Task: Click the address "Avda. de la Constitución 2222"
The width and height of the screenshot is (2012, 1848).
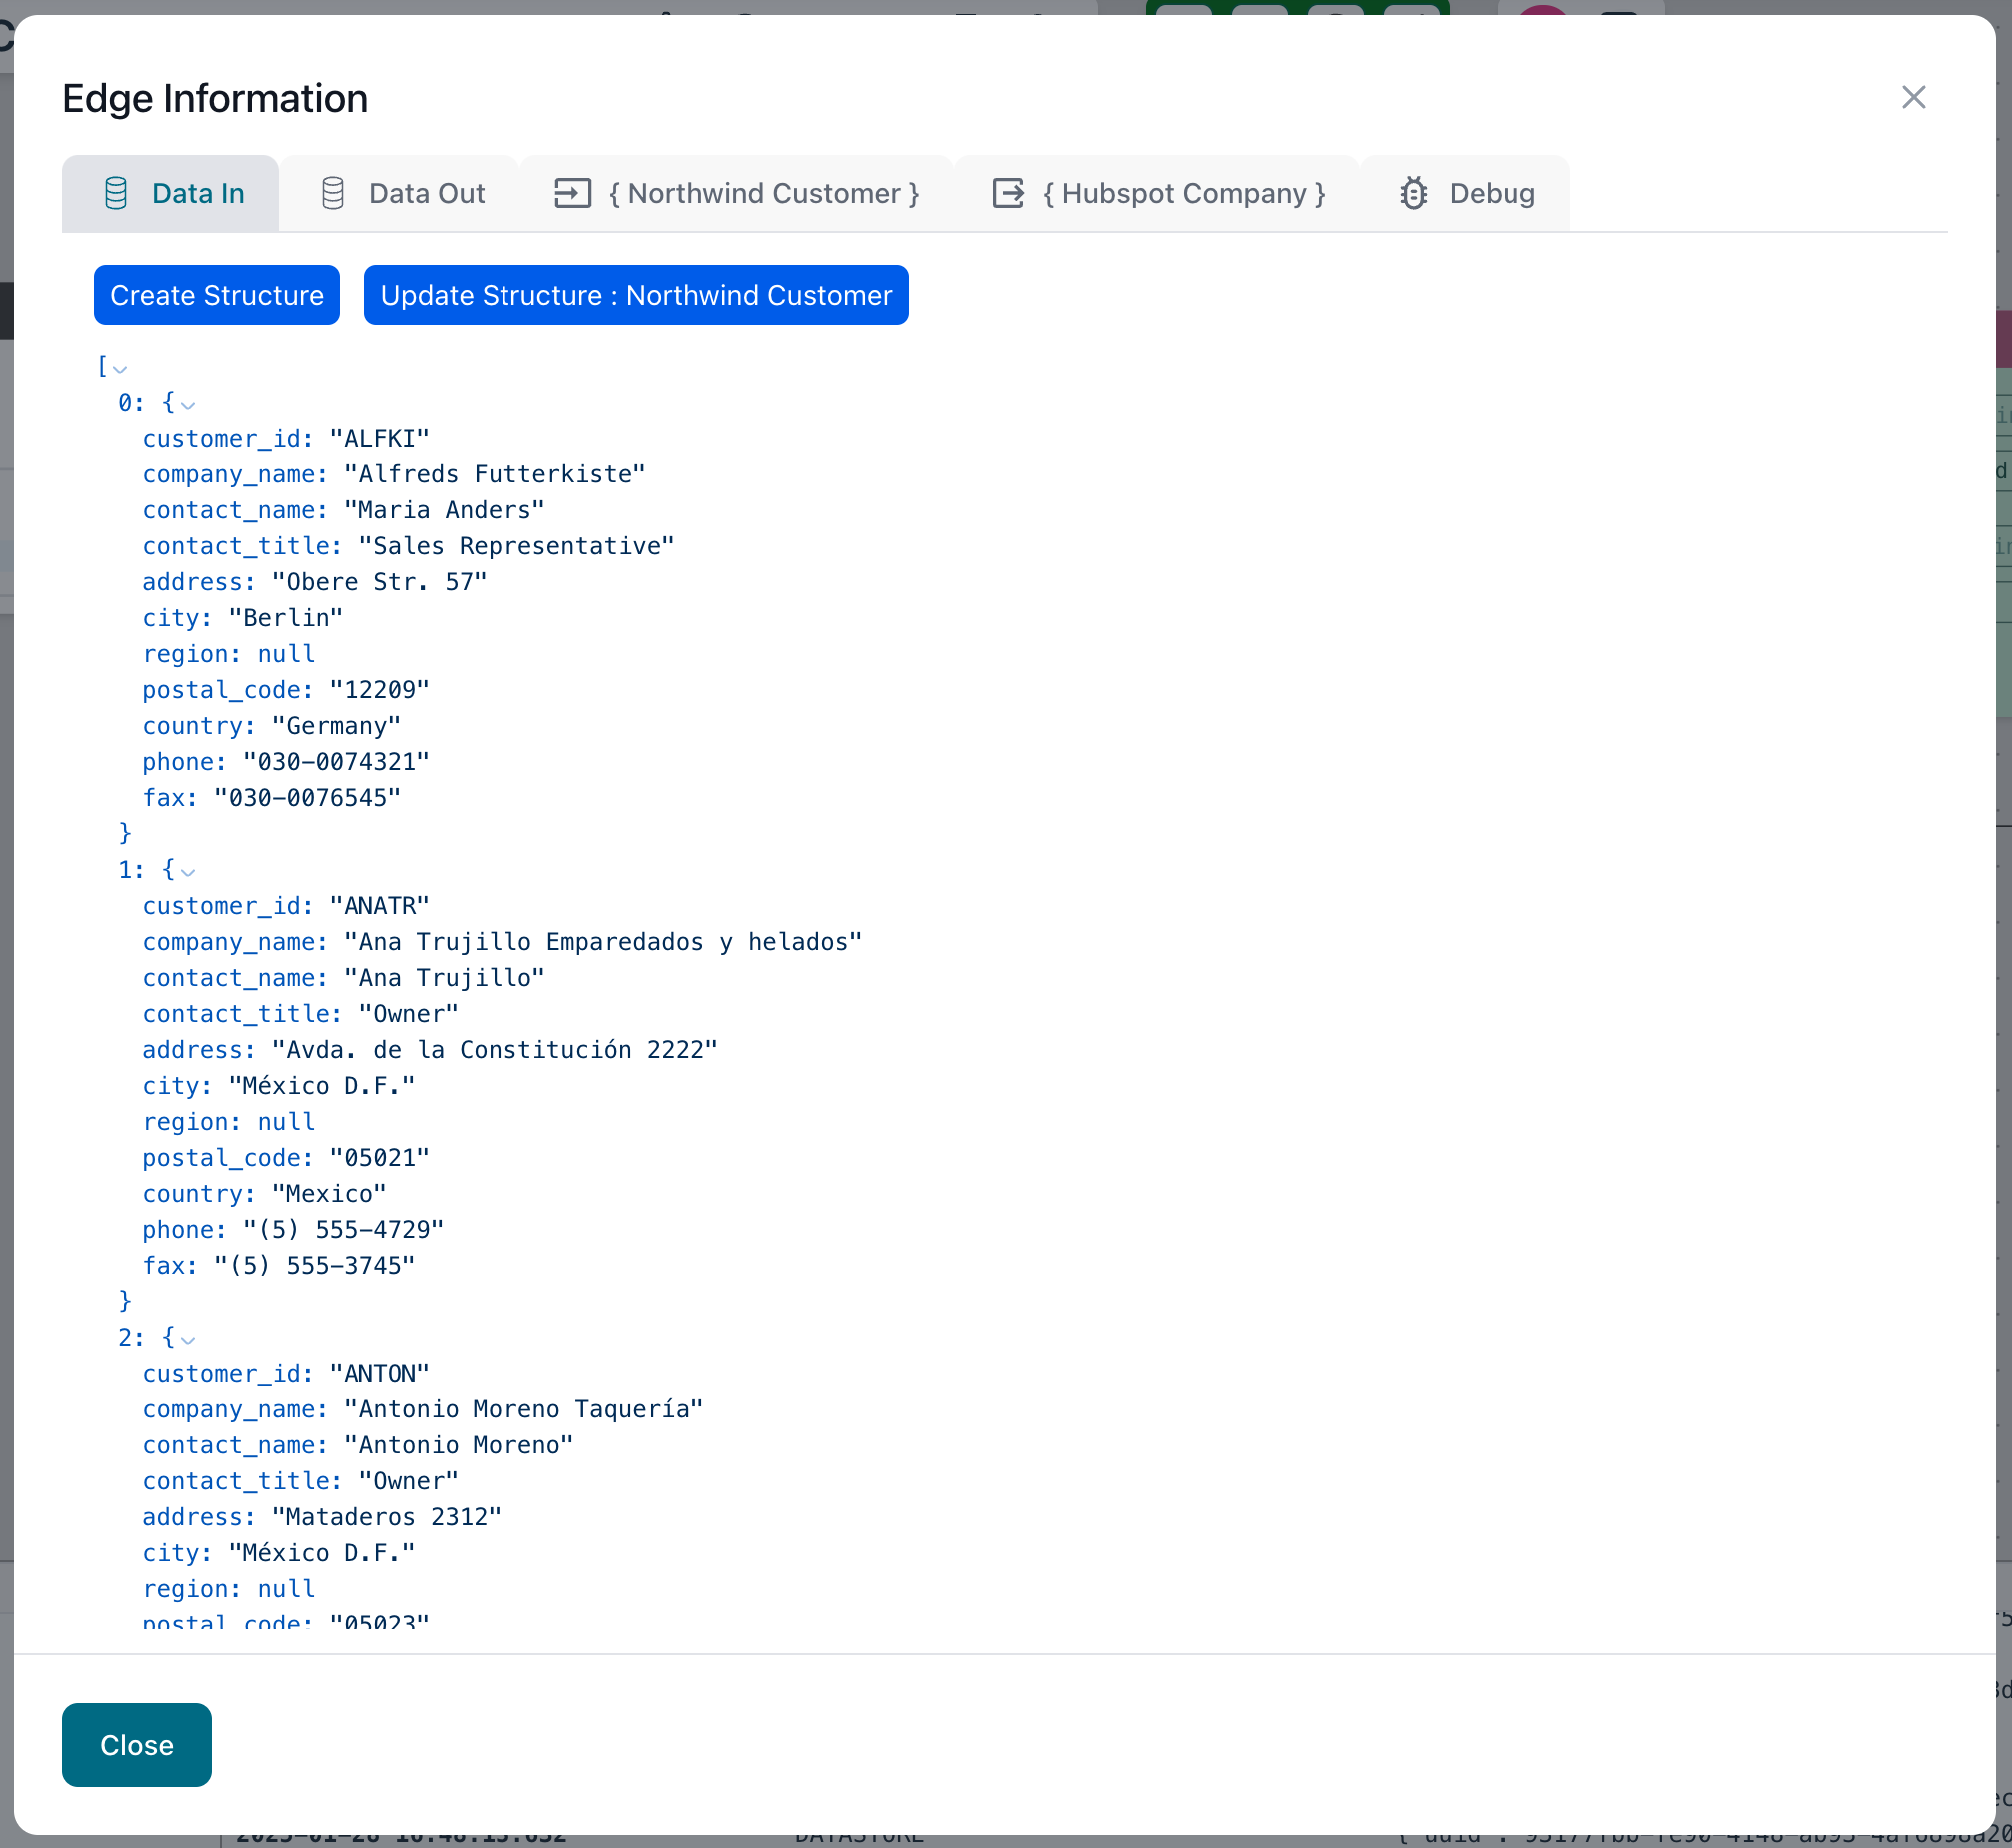Action: click(x=495, y=1050)
